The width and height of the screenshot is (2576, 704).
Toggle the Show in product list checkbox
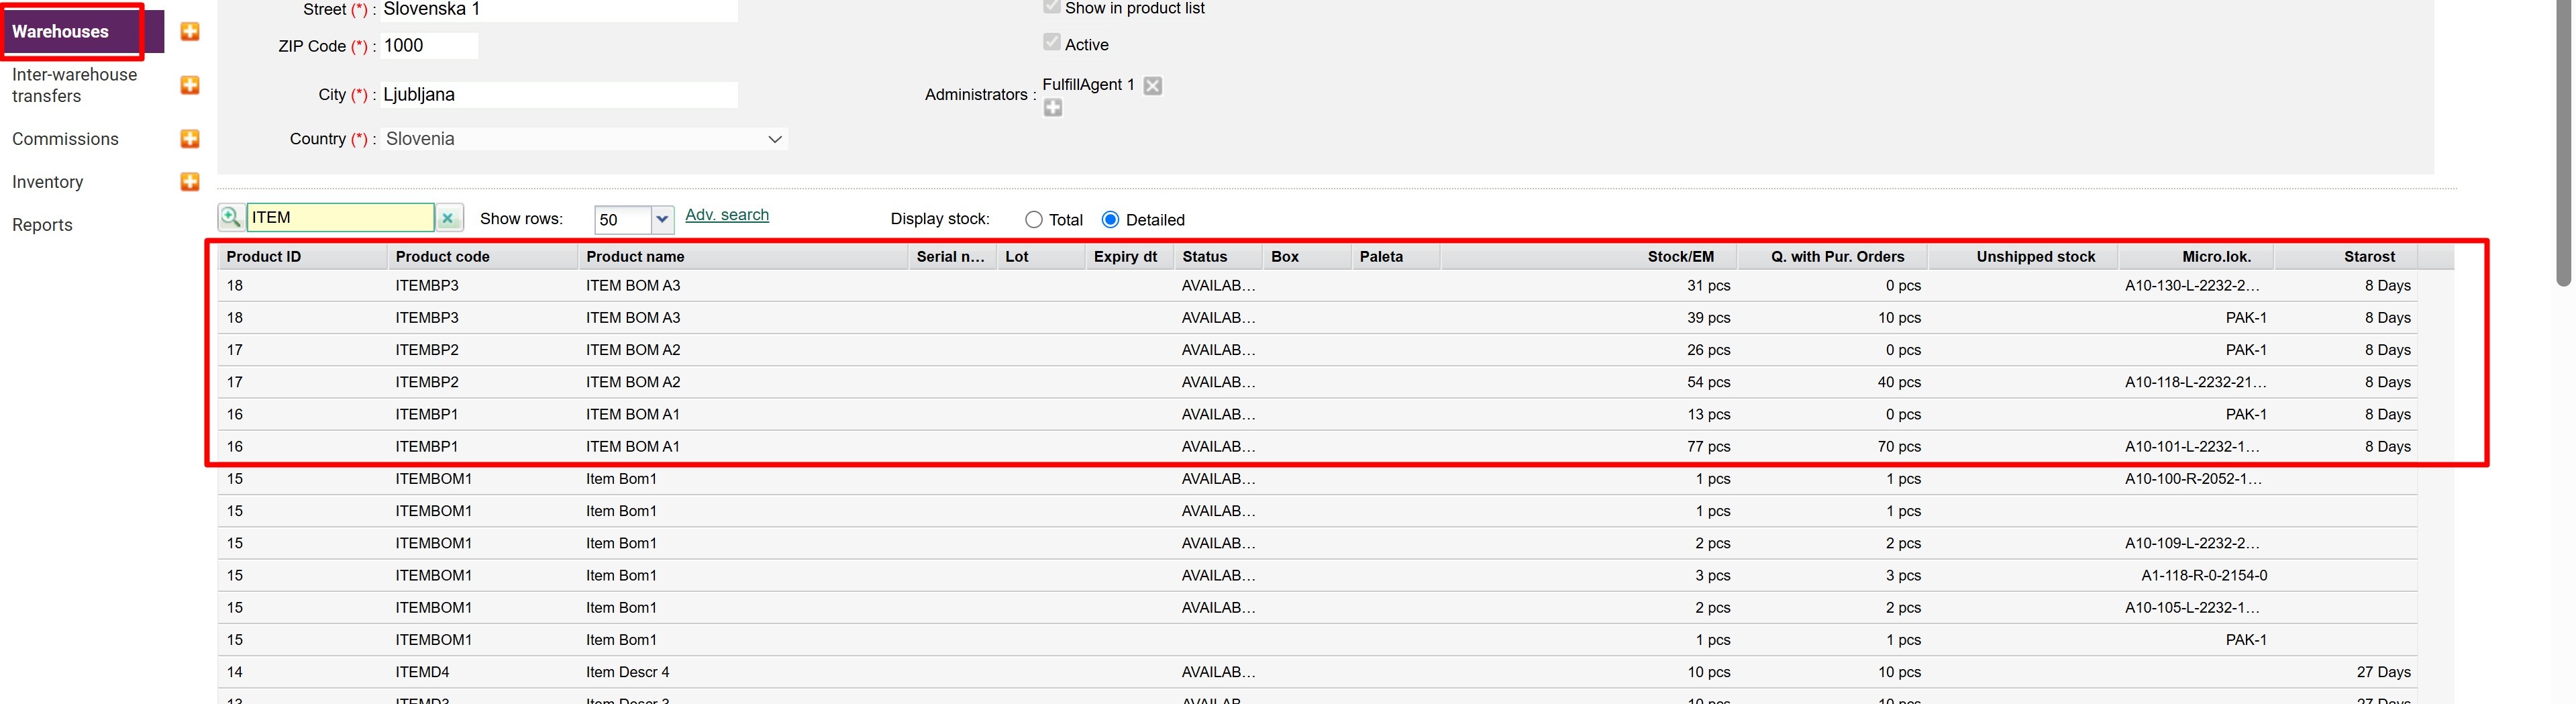(1051, 7)
